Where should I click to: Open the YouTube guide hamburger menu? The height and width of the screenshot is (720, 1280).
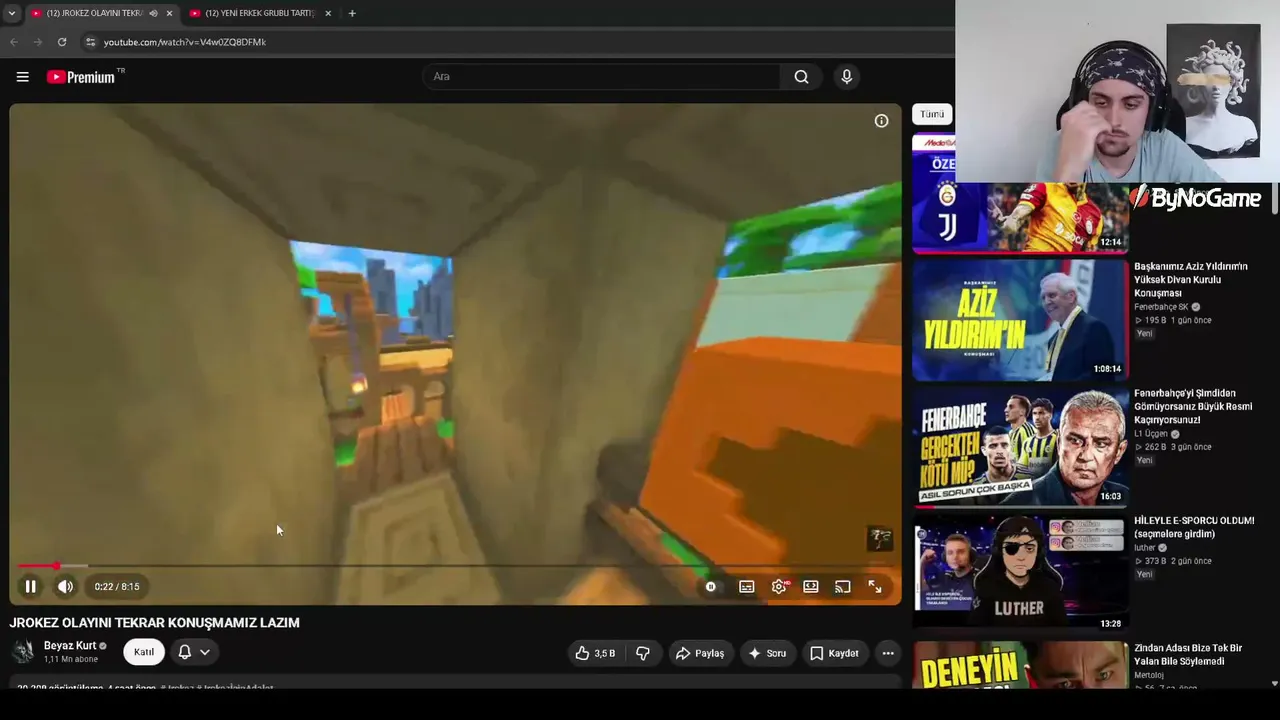click(x=22, y=77)
